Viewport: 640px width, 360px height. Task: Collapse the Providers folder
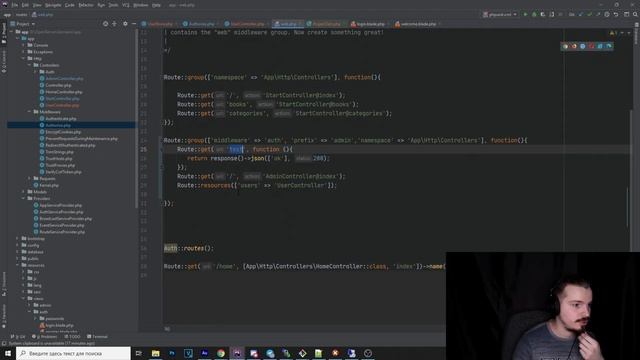point(23,198)
